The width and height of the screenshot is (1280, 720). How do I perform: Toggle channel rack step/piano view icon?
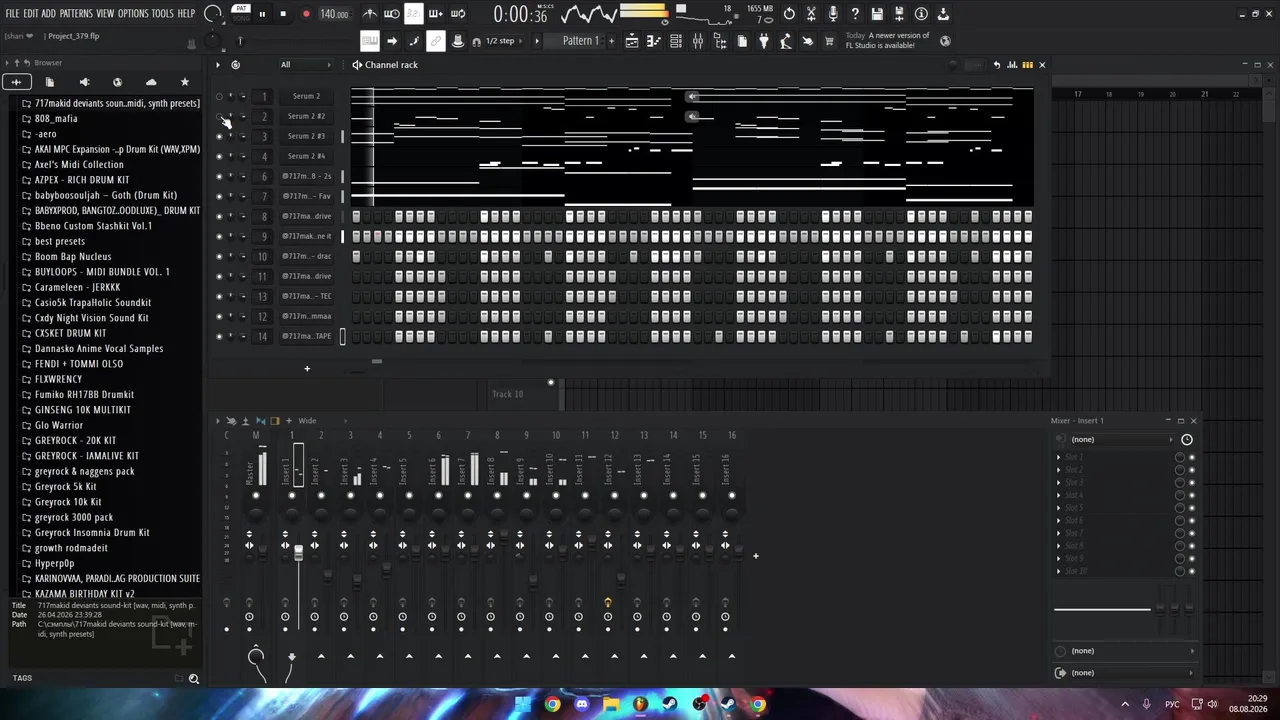click(x=1027, y=65)
